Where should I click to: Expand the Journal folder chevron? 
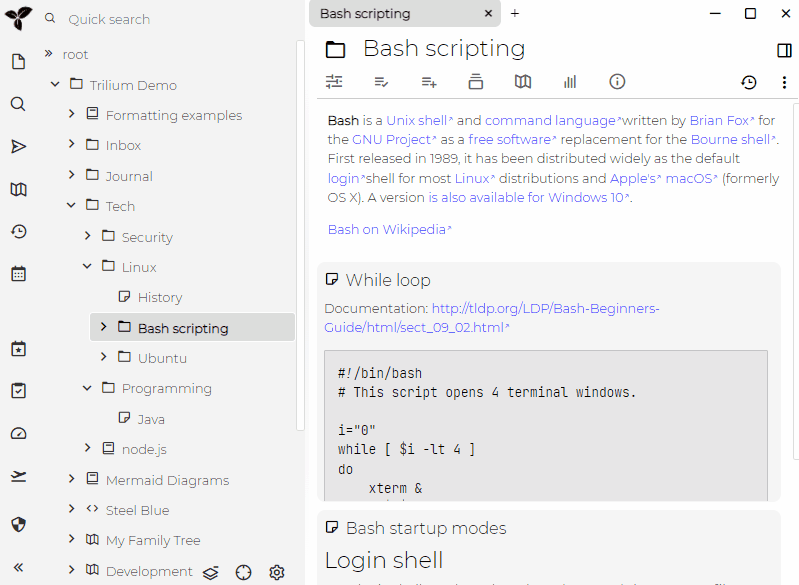click(x=71, y=175)
